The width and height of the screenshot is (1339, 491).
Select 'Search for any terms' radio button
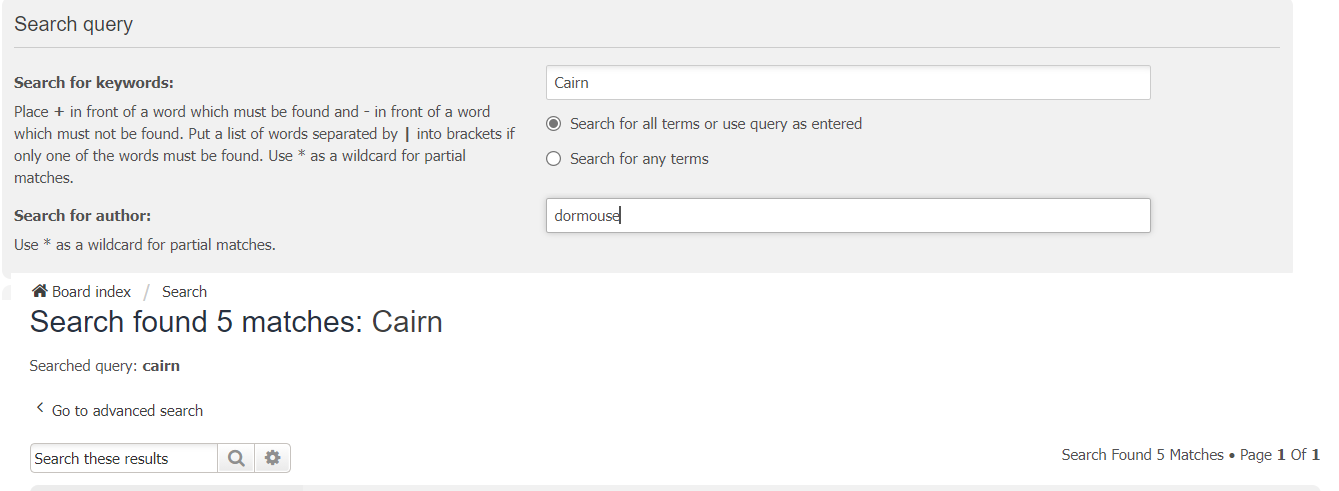(554, 159)
